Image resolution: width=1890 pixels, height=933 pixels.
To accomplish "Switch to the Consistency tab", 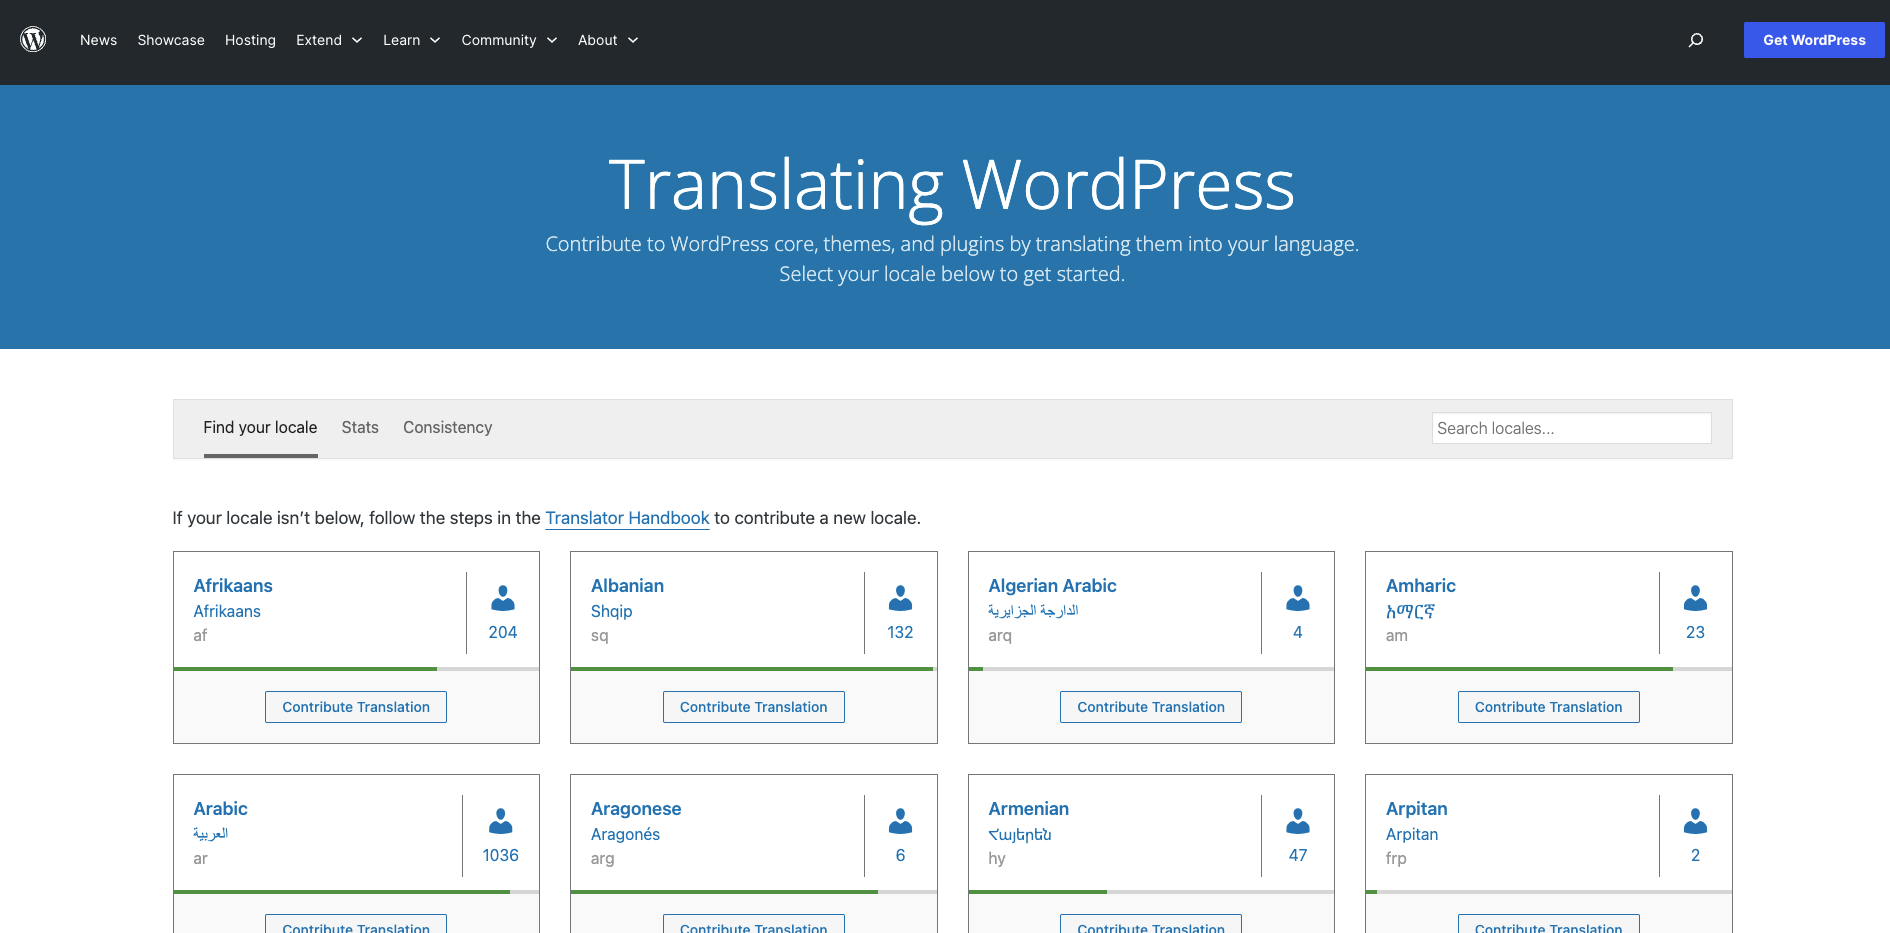I will (x=447, y=428).
